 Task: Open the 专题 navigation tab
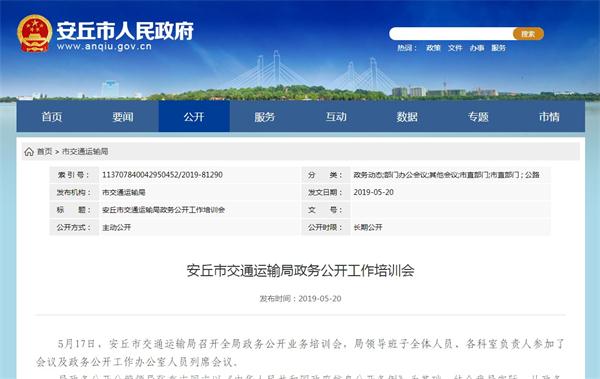478,117
